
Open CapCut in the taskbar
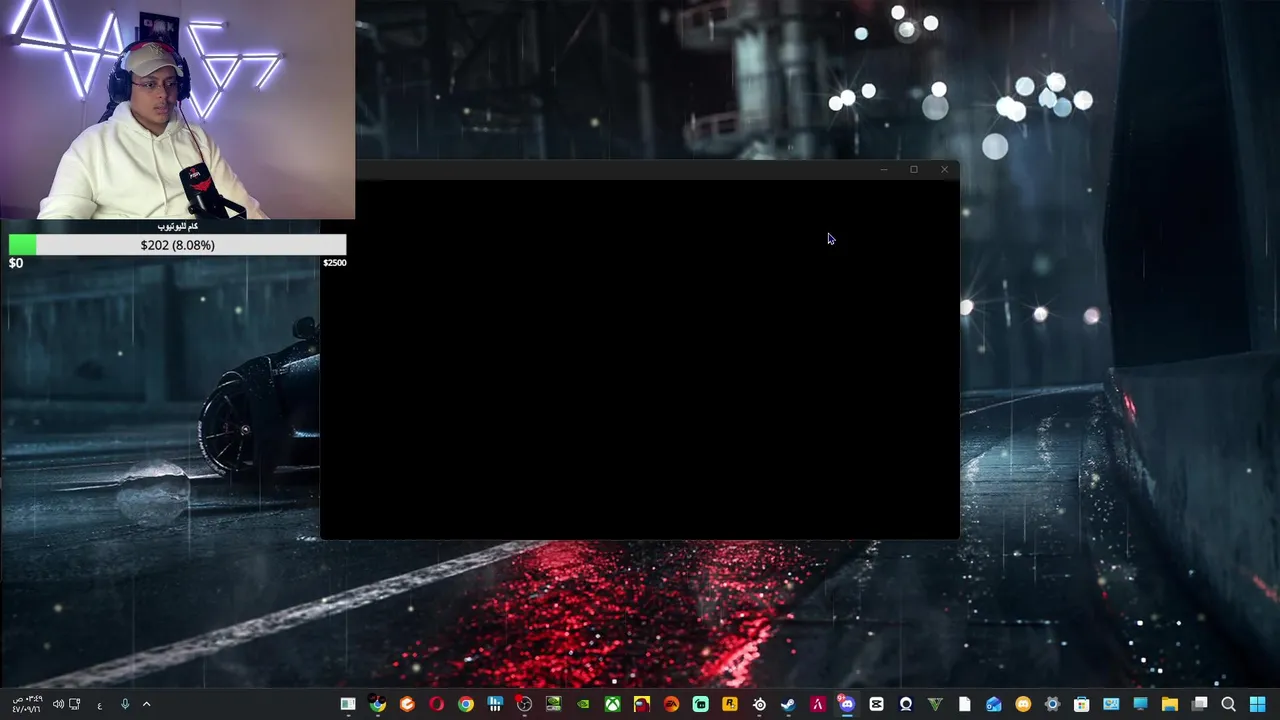click(876, 705)
